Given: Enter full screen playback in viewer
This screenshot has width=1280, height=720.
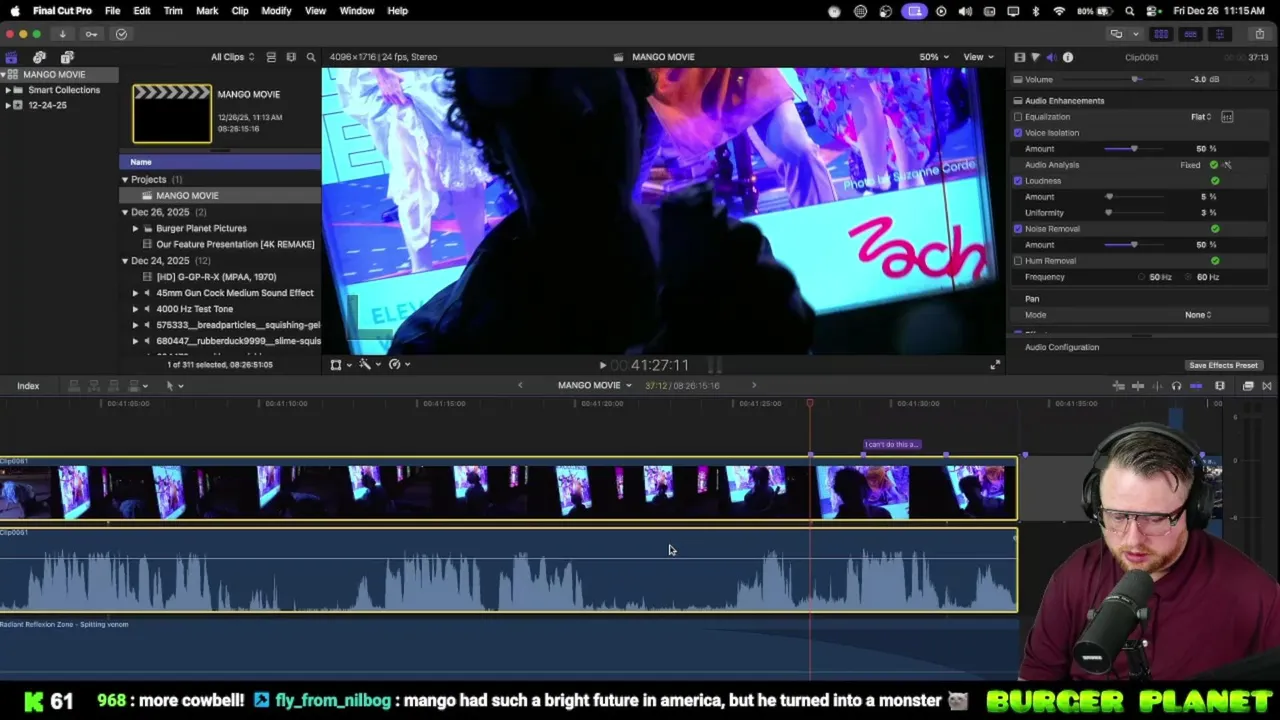Looking at the screenshot, I should (x=995, y=365).
